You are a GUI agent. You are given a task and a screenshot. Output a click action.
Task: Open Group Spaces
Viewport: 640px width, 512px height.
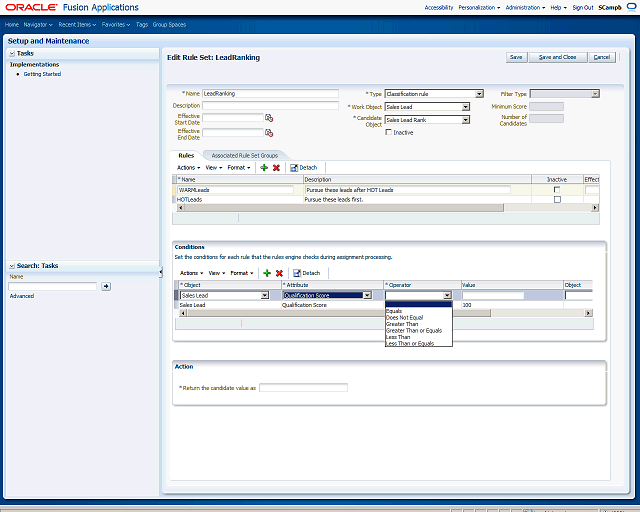(x=169, y=25)
